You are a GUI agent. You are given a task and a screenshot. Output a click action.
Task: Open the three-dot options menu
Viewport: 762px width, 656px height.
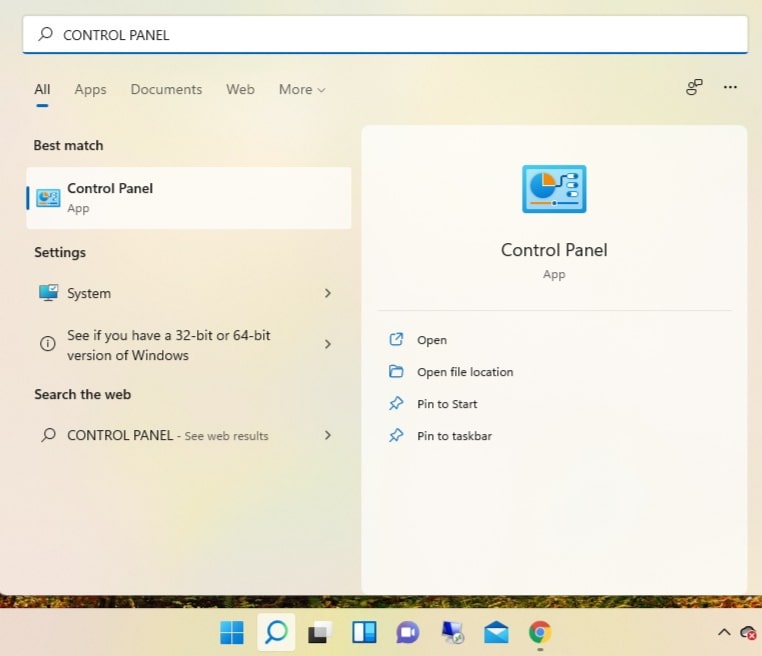pos(730,87)
